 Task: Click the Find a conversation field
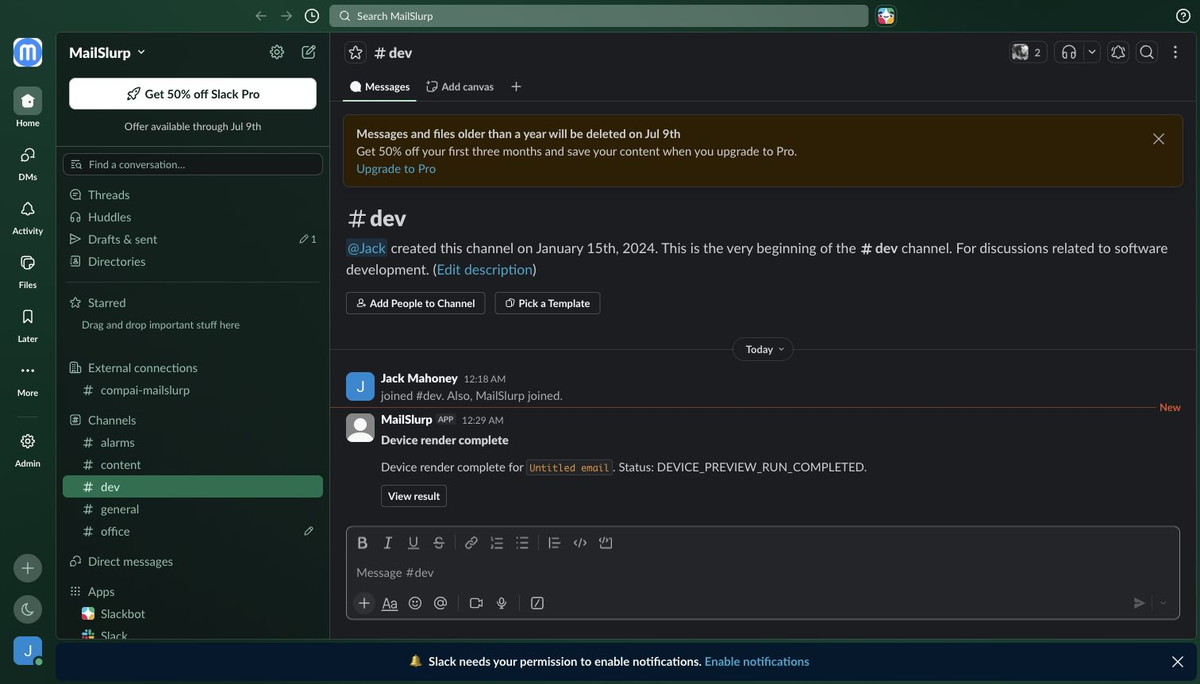(193, 164)
